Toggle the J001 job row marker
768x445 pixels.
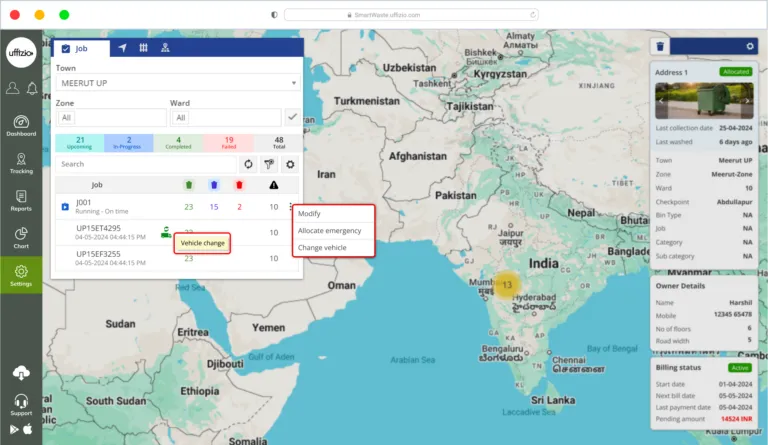tap(65, 207)
